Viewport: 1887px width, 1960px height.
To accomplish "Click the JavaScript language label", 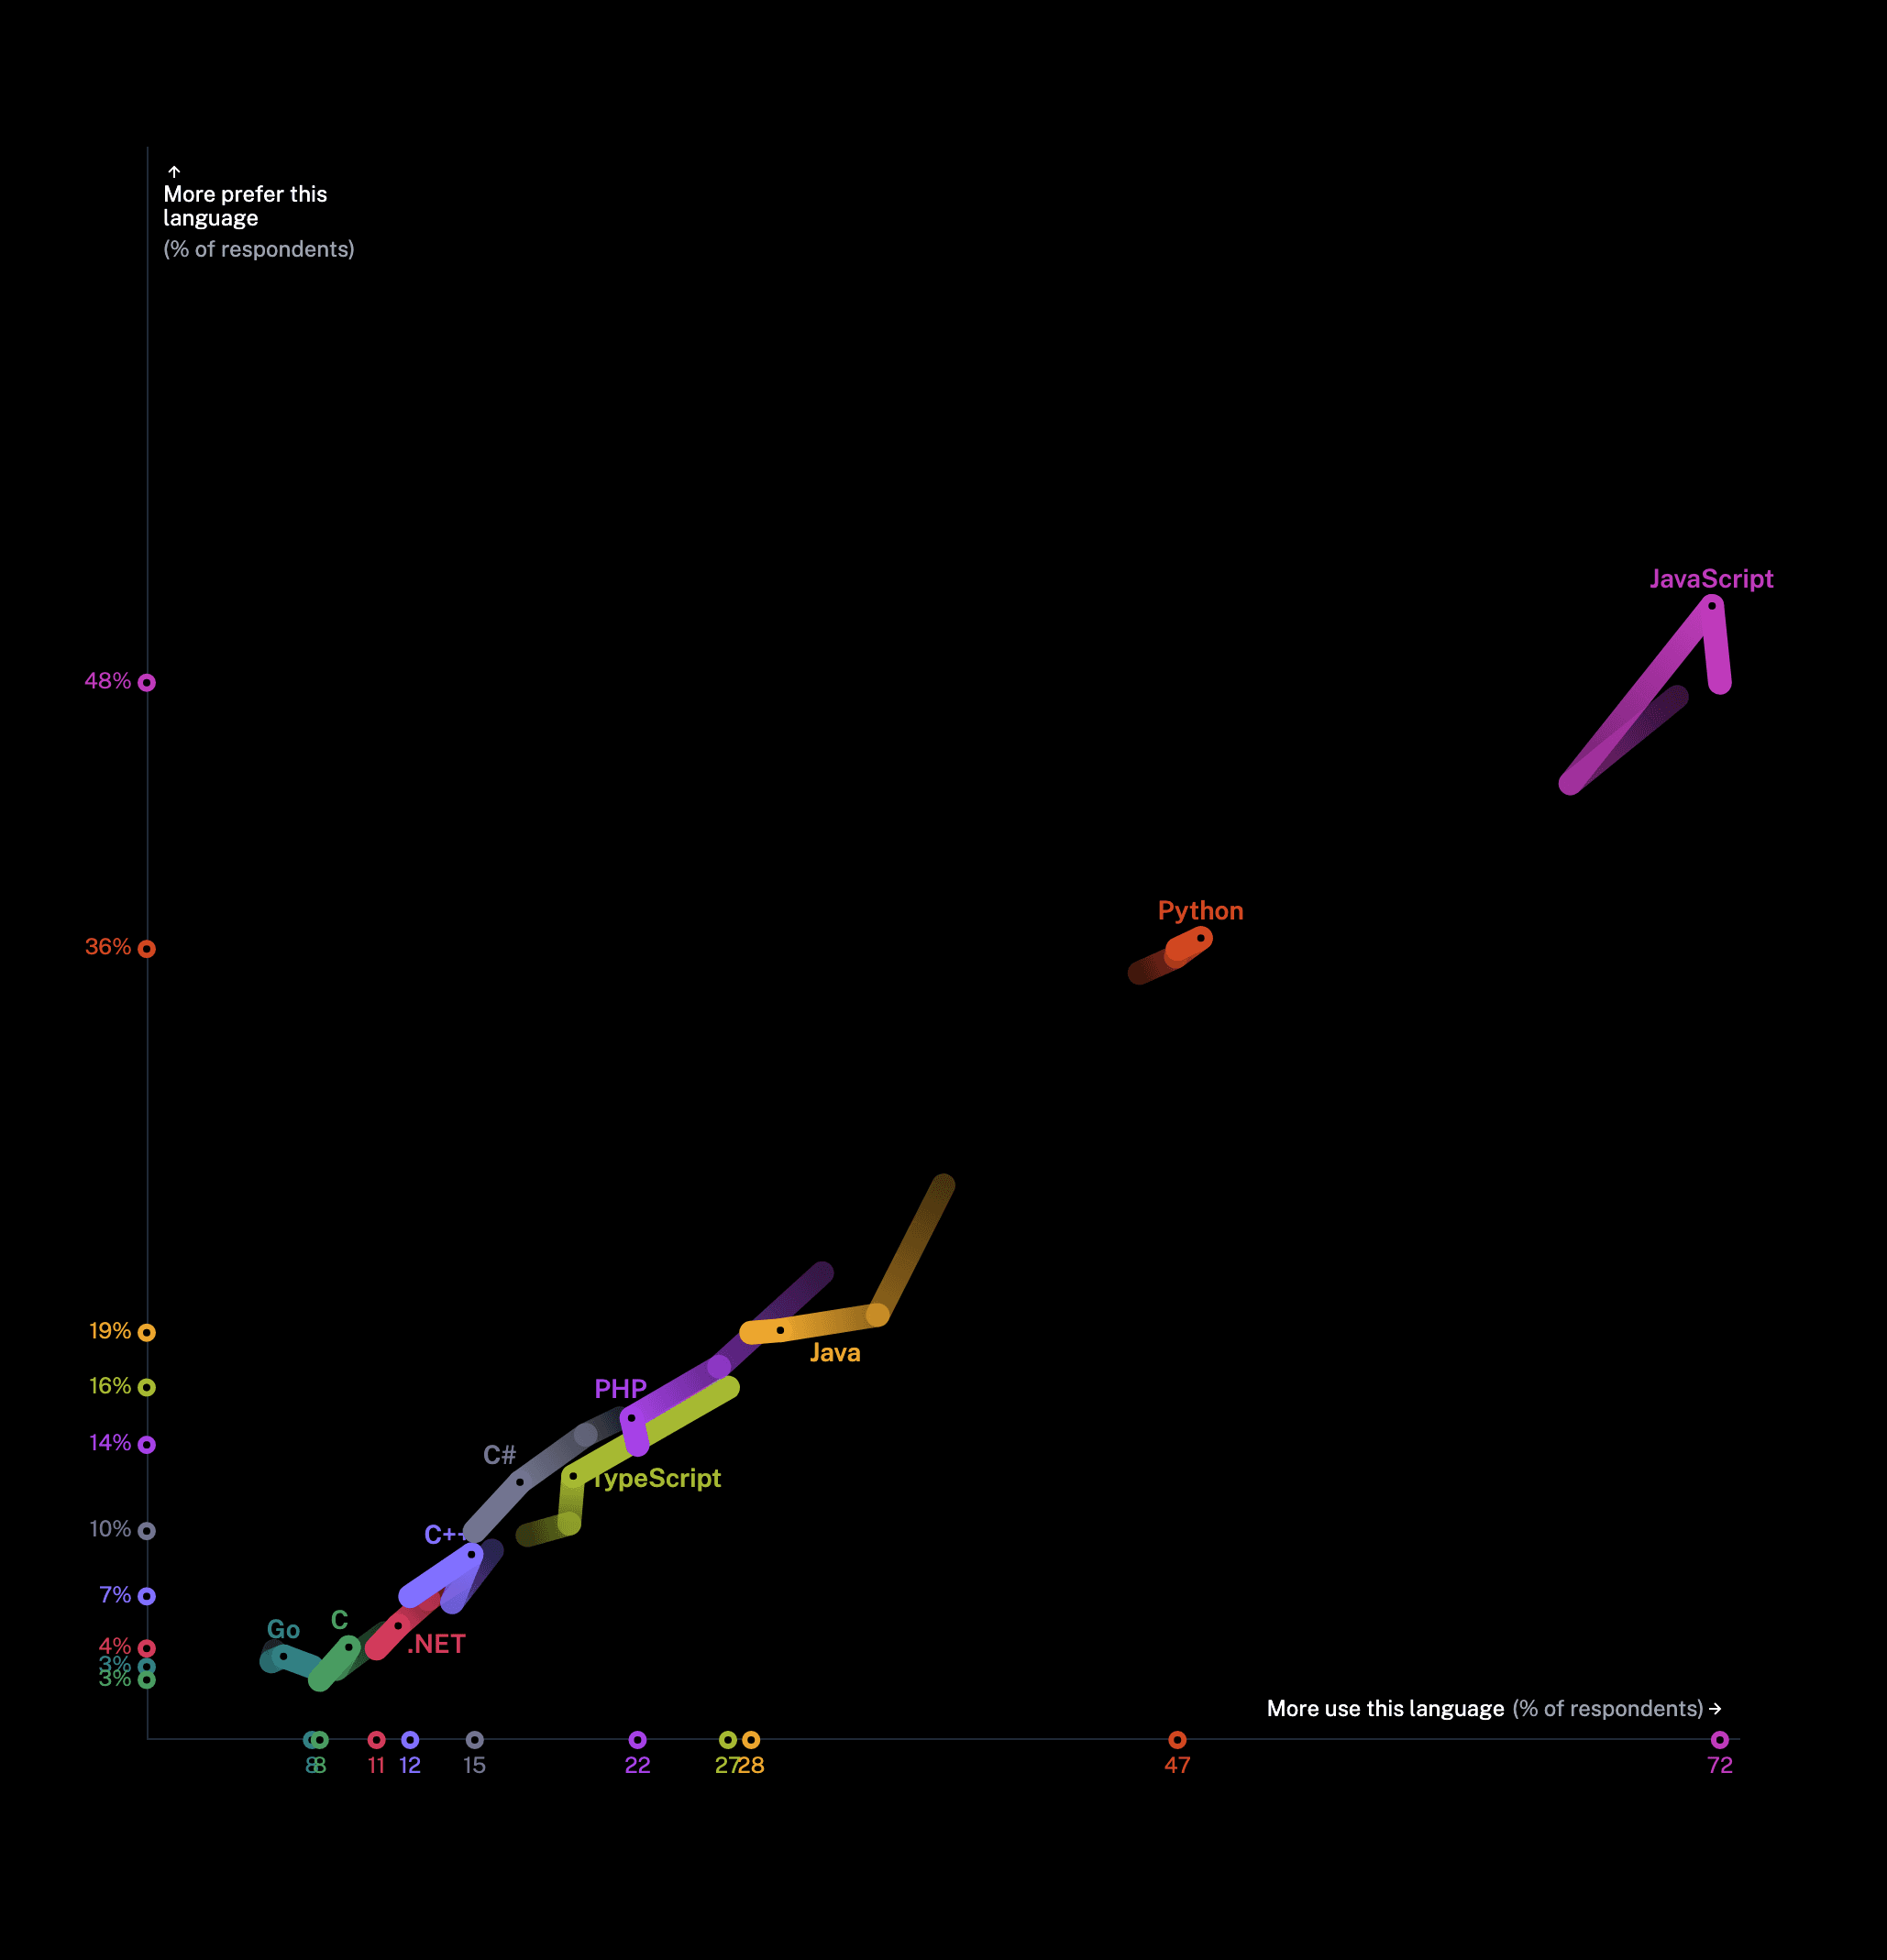I will (1710, 579).
